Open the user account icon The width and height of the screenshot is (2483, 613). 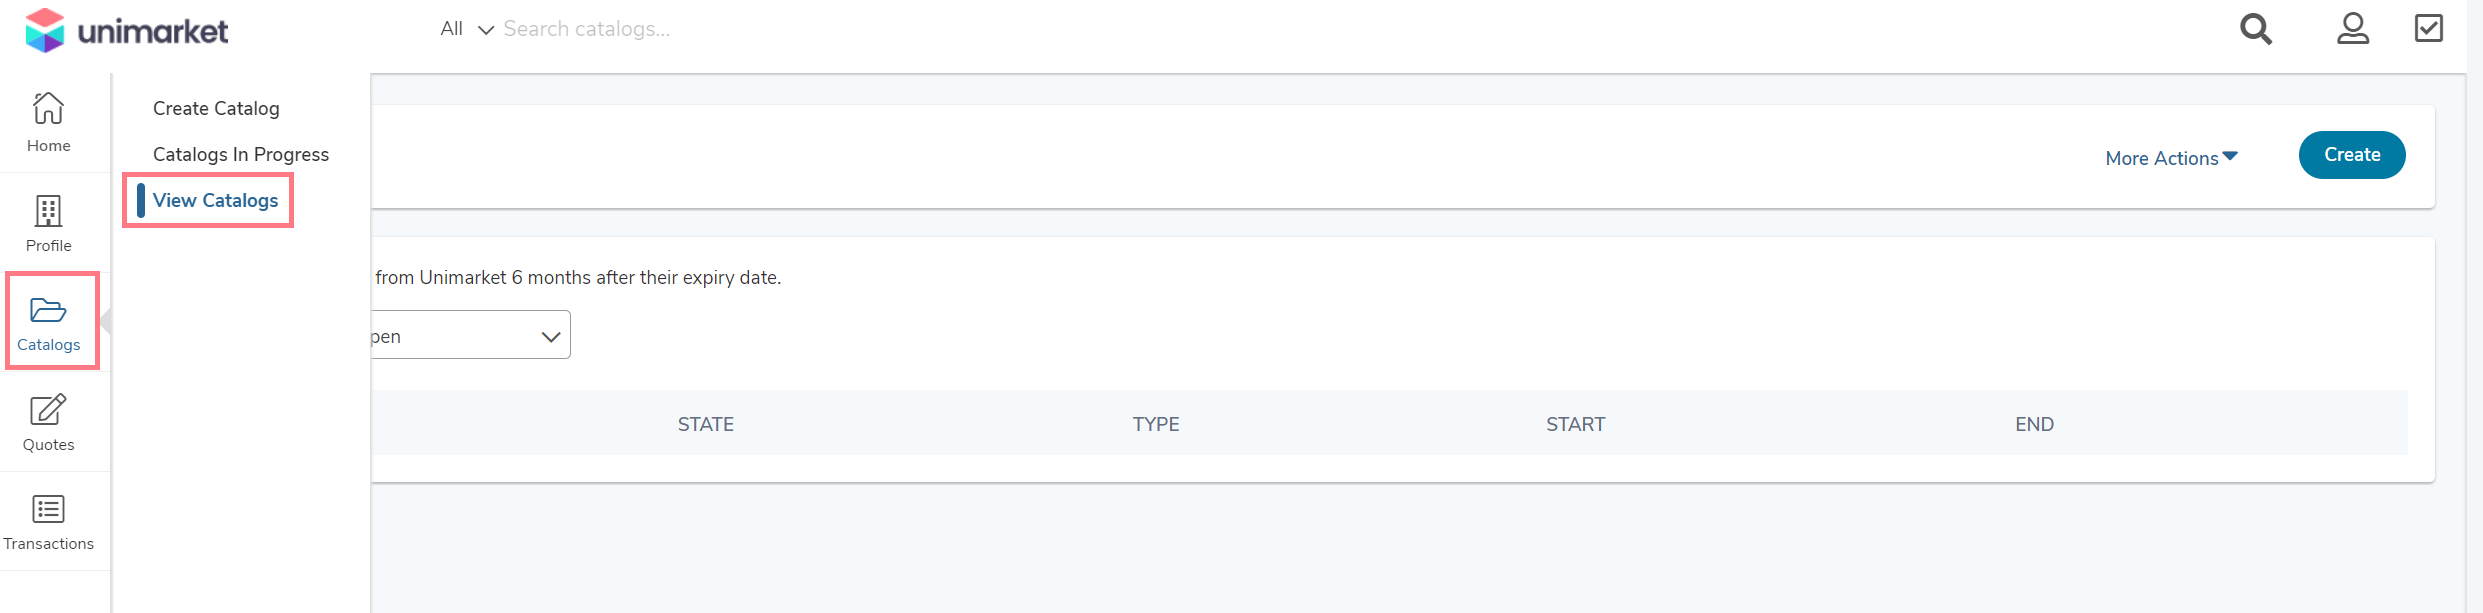pos(2353,29)
